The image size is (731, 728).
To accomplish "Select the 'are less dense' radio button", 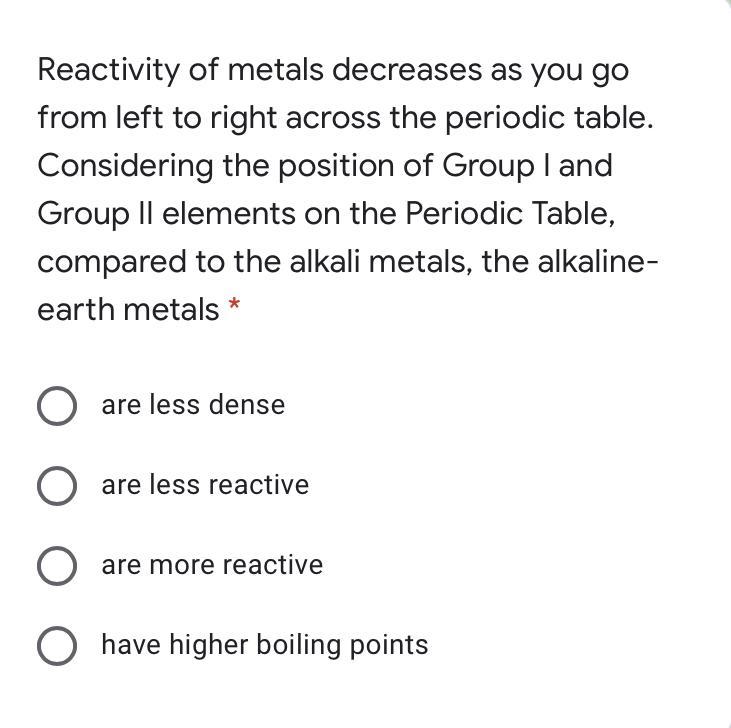I will pos(57,405).
